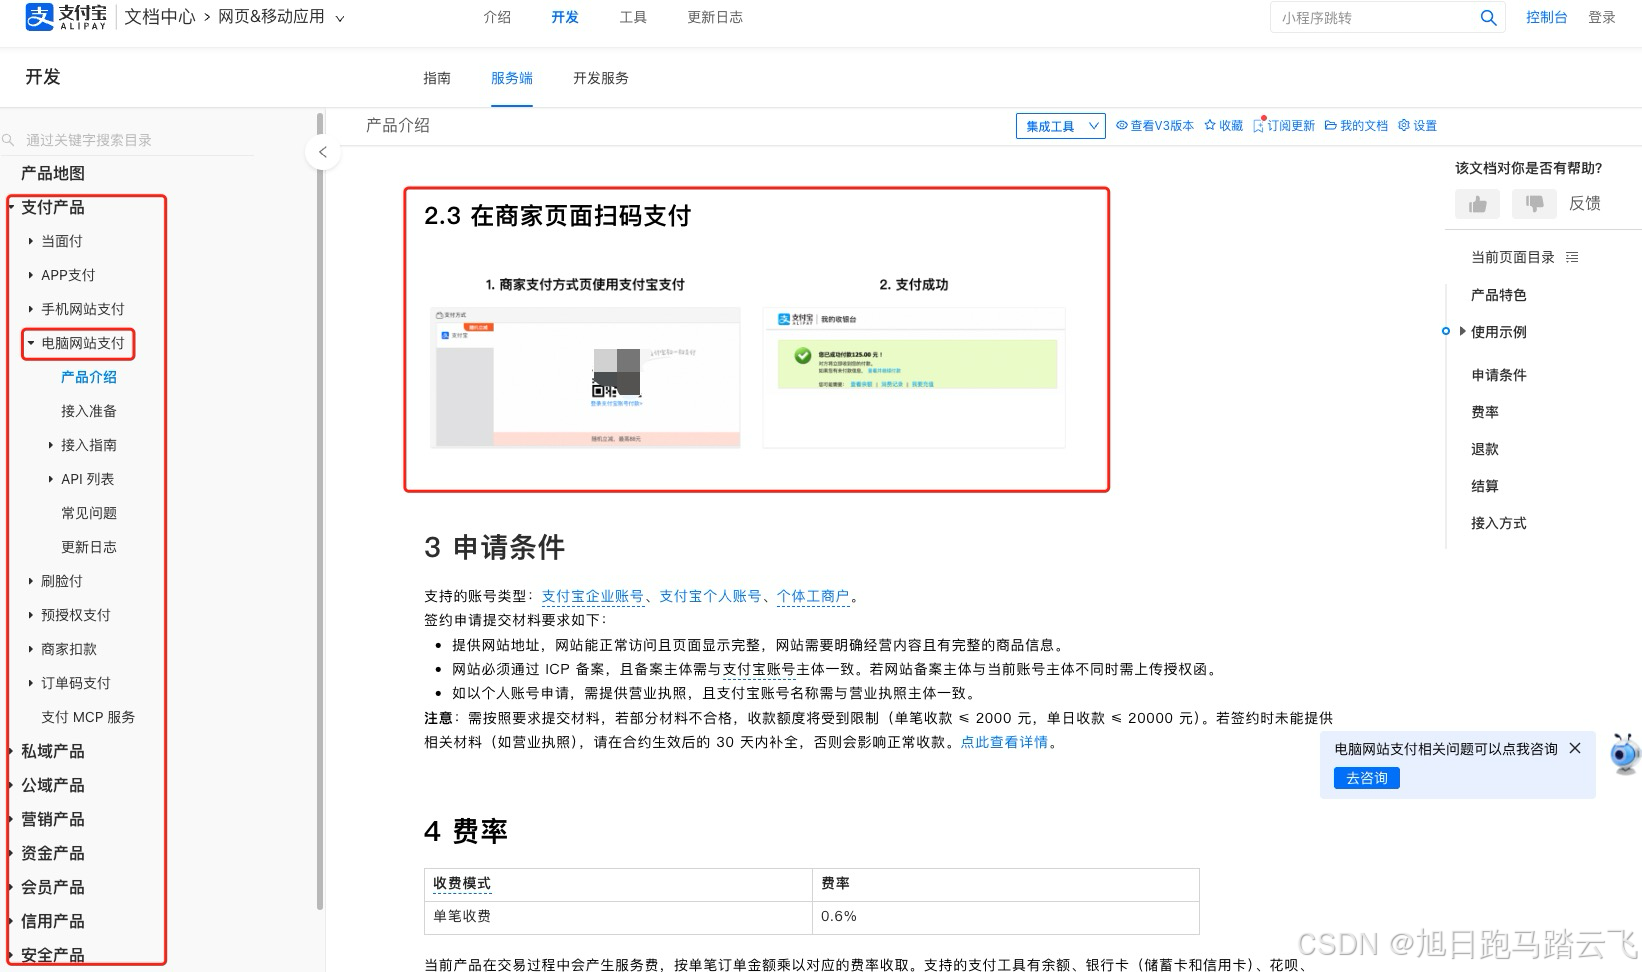The width and height of the screenshot is (1642, 972).
Task: Click 查看V3版本 eye icon link
Action: [x=1154, y=126]
